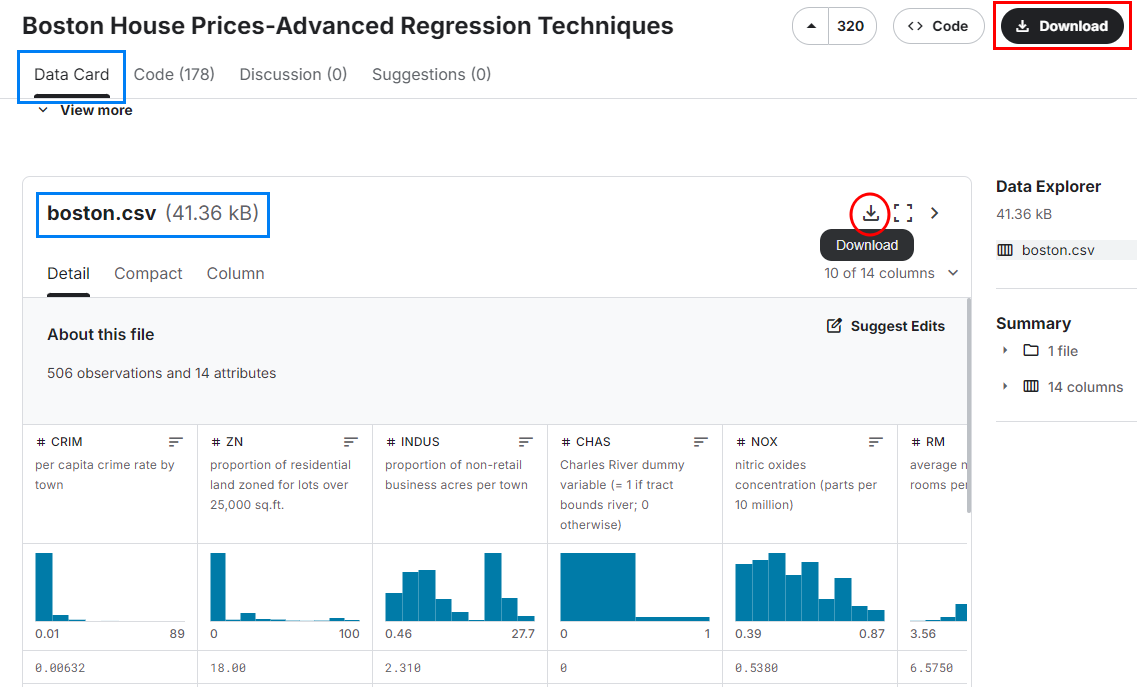Open the Discussion (0) tab
The width and height of the screenshot is (1137, 687).
point(293,74)
